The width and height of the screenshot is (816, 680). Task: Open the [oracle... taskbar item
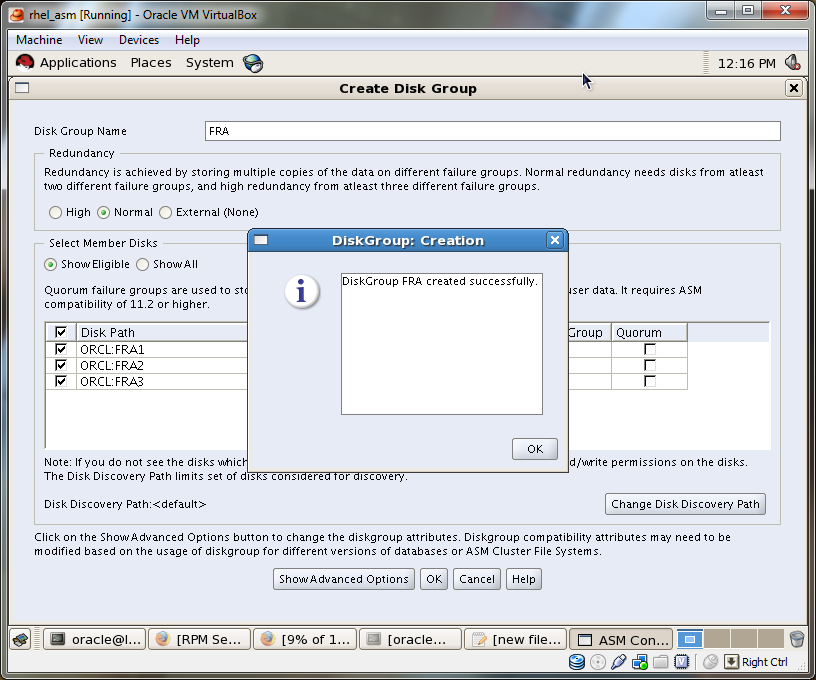411,639
